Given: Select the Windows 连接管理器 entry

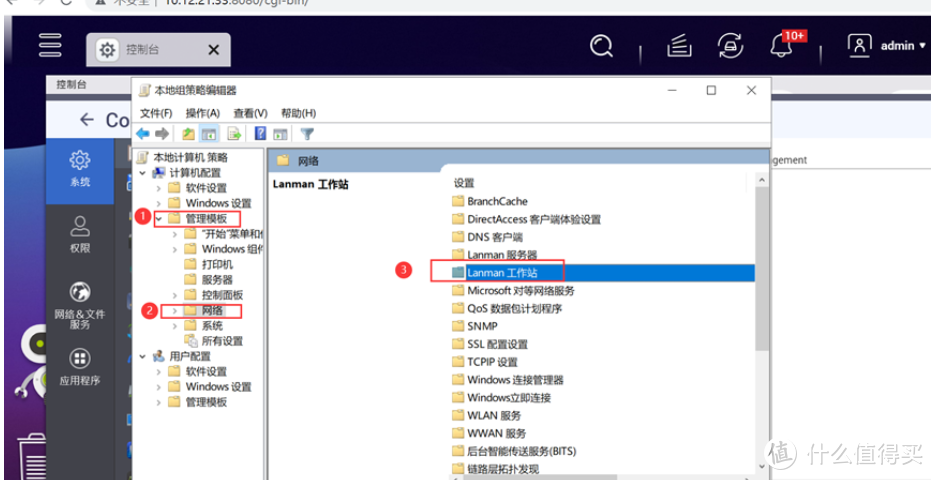Looking at the screenshot, I should (x=508, y=380).
